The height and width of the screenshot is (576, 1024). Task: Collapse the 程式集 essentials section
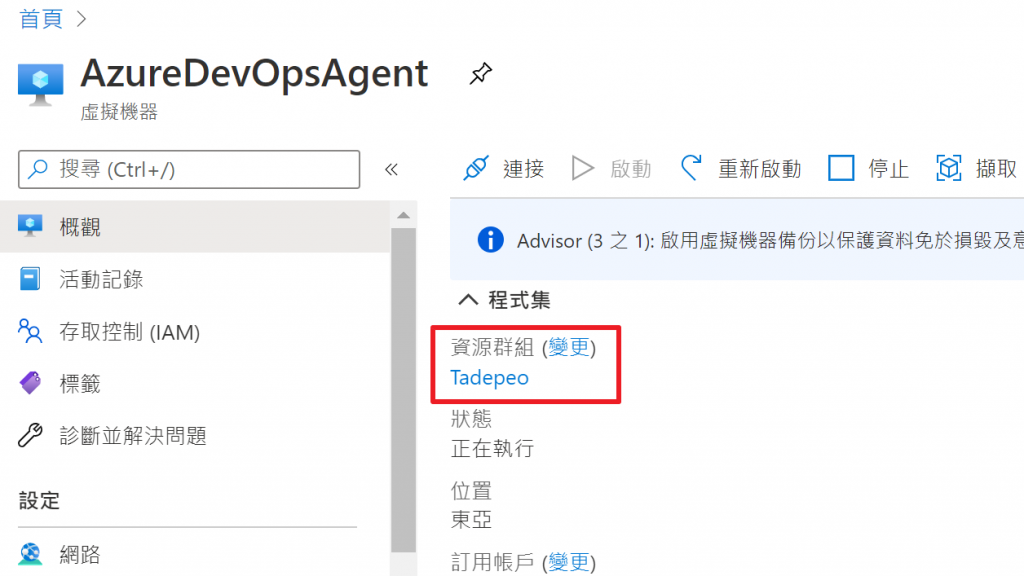(468, 300)
